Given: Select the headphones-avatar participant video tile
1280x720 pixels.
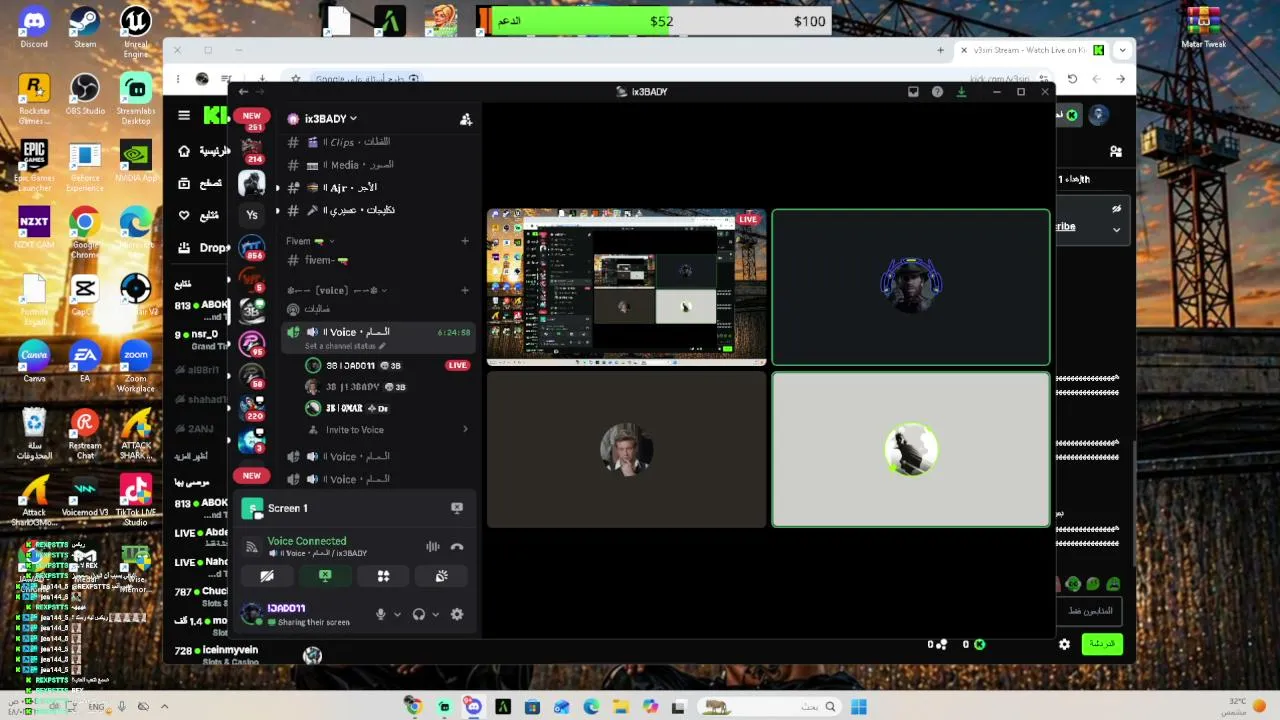Looking at the screenshot, I should (911, 287).
